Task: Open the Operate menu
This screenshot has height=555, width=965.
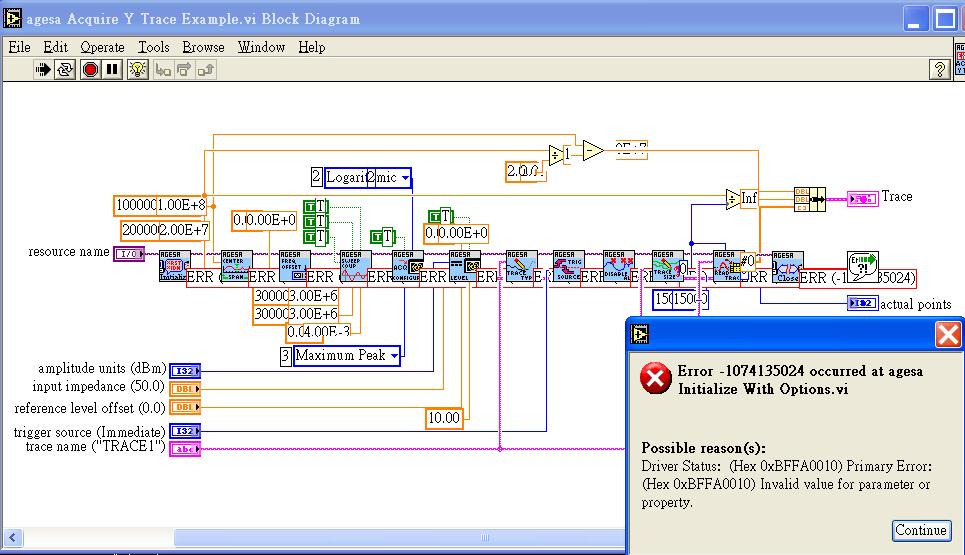Action: pyautogui.click(x=102, y=47)
